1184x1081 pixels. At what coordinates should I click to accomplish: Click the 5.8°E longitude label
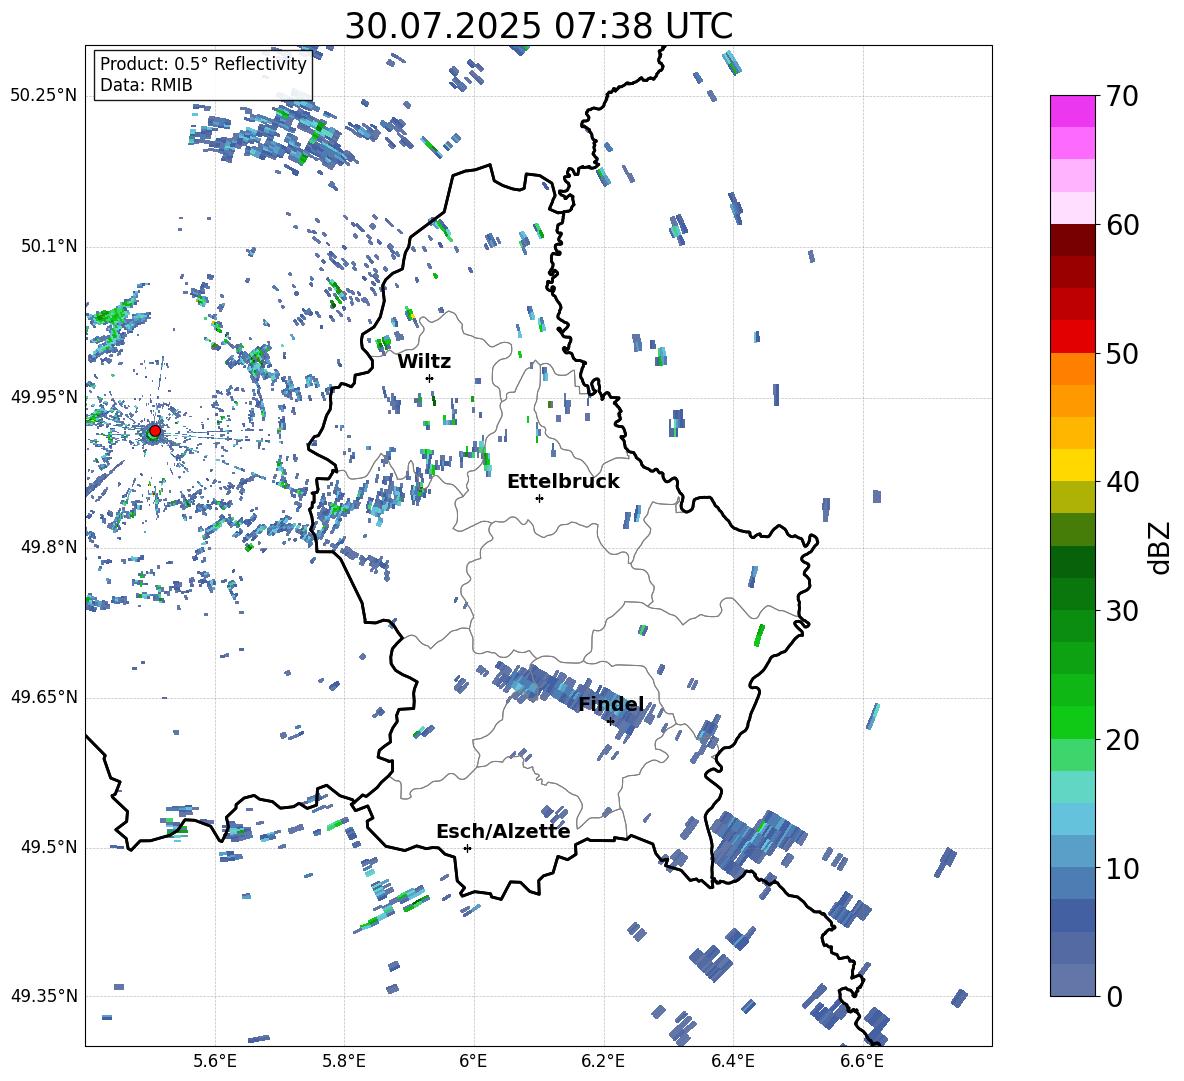tap(344, 1061)
